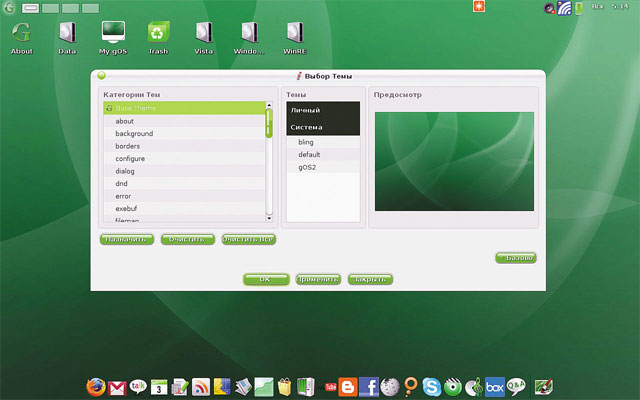Open the green finance chart dock icon
The image size is (640, 400).
point(264,387)
